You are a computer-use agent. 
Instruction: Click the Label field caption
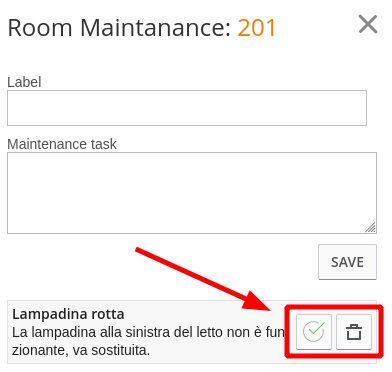(24, 82)
